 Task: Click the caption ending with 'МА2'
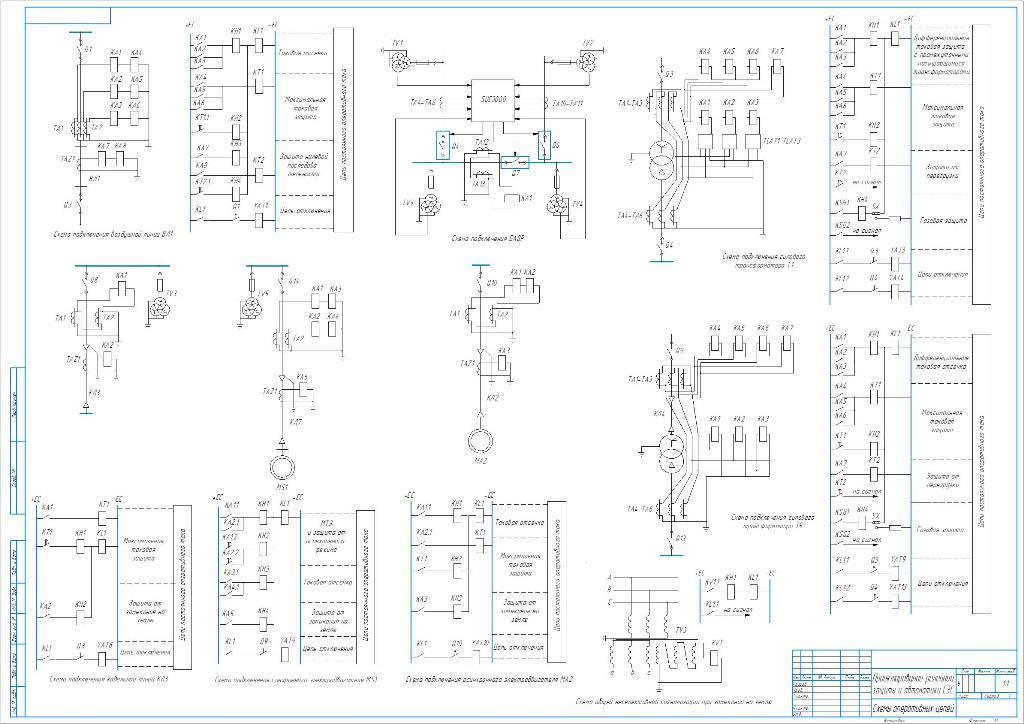tap(489, 680)
